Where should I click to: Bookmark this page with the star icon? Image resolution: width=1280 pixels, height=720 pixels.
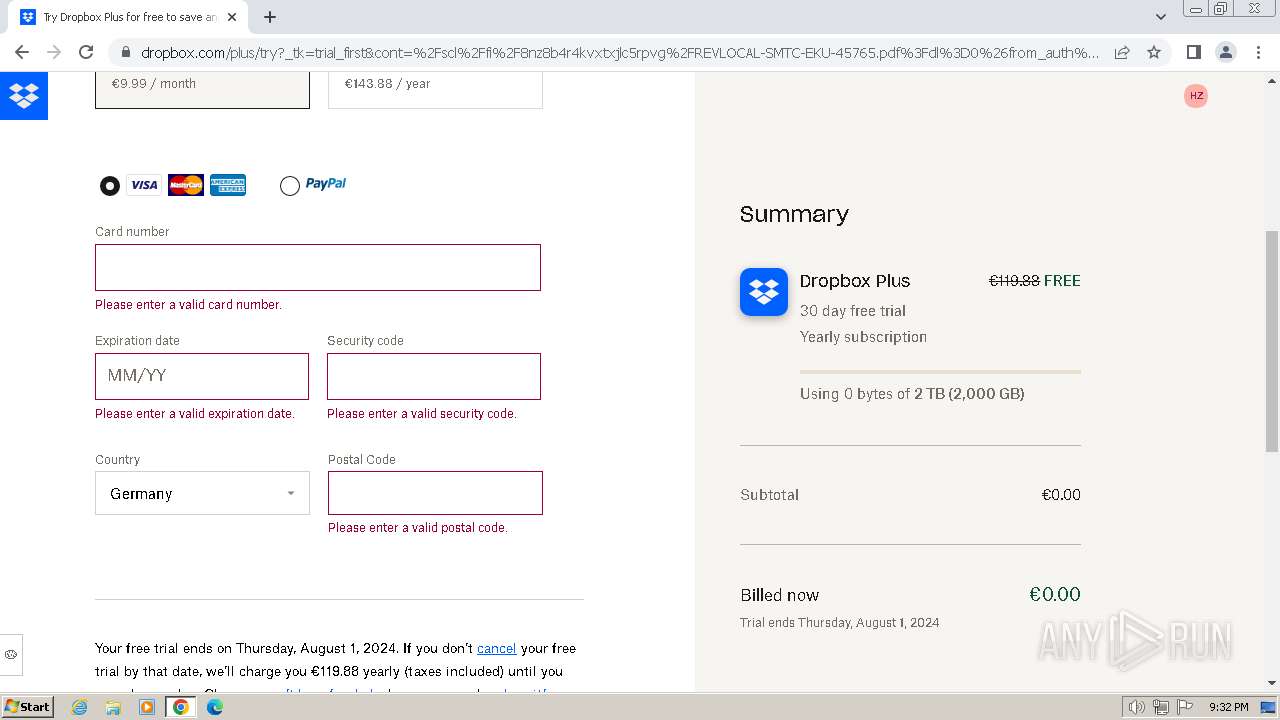pos(1154,52)
